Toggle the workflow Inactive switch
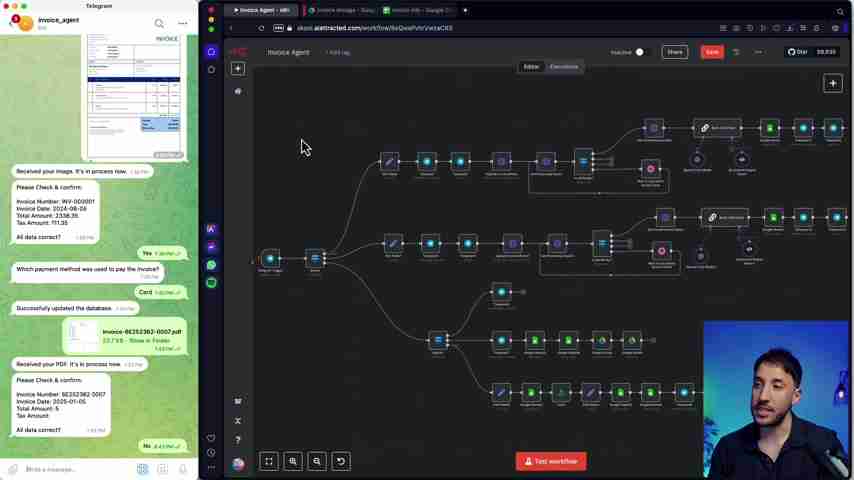Screen dimensions: 854x480 point(639,52)
